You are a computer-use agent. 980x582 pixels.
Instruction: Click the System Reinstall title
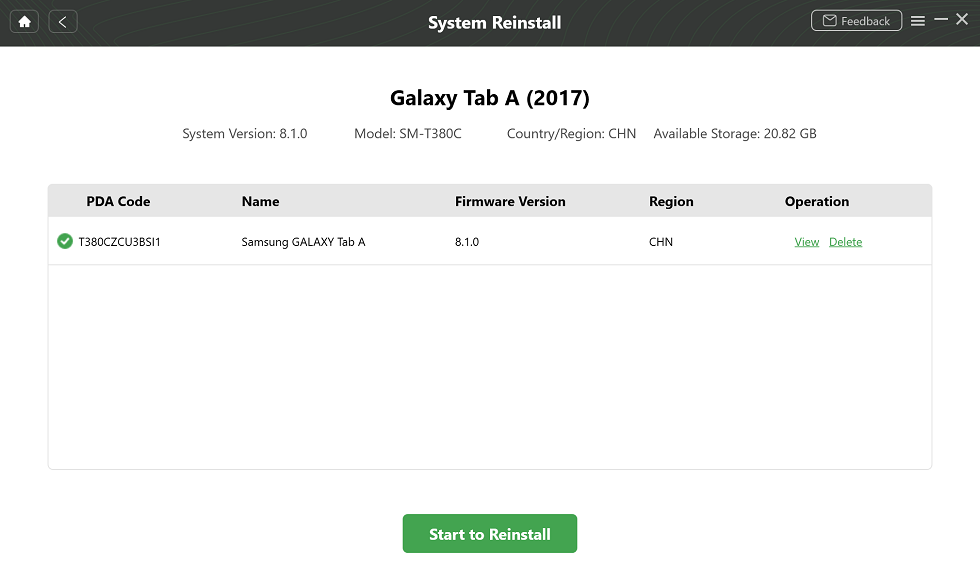[493, 21]
